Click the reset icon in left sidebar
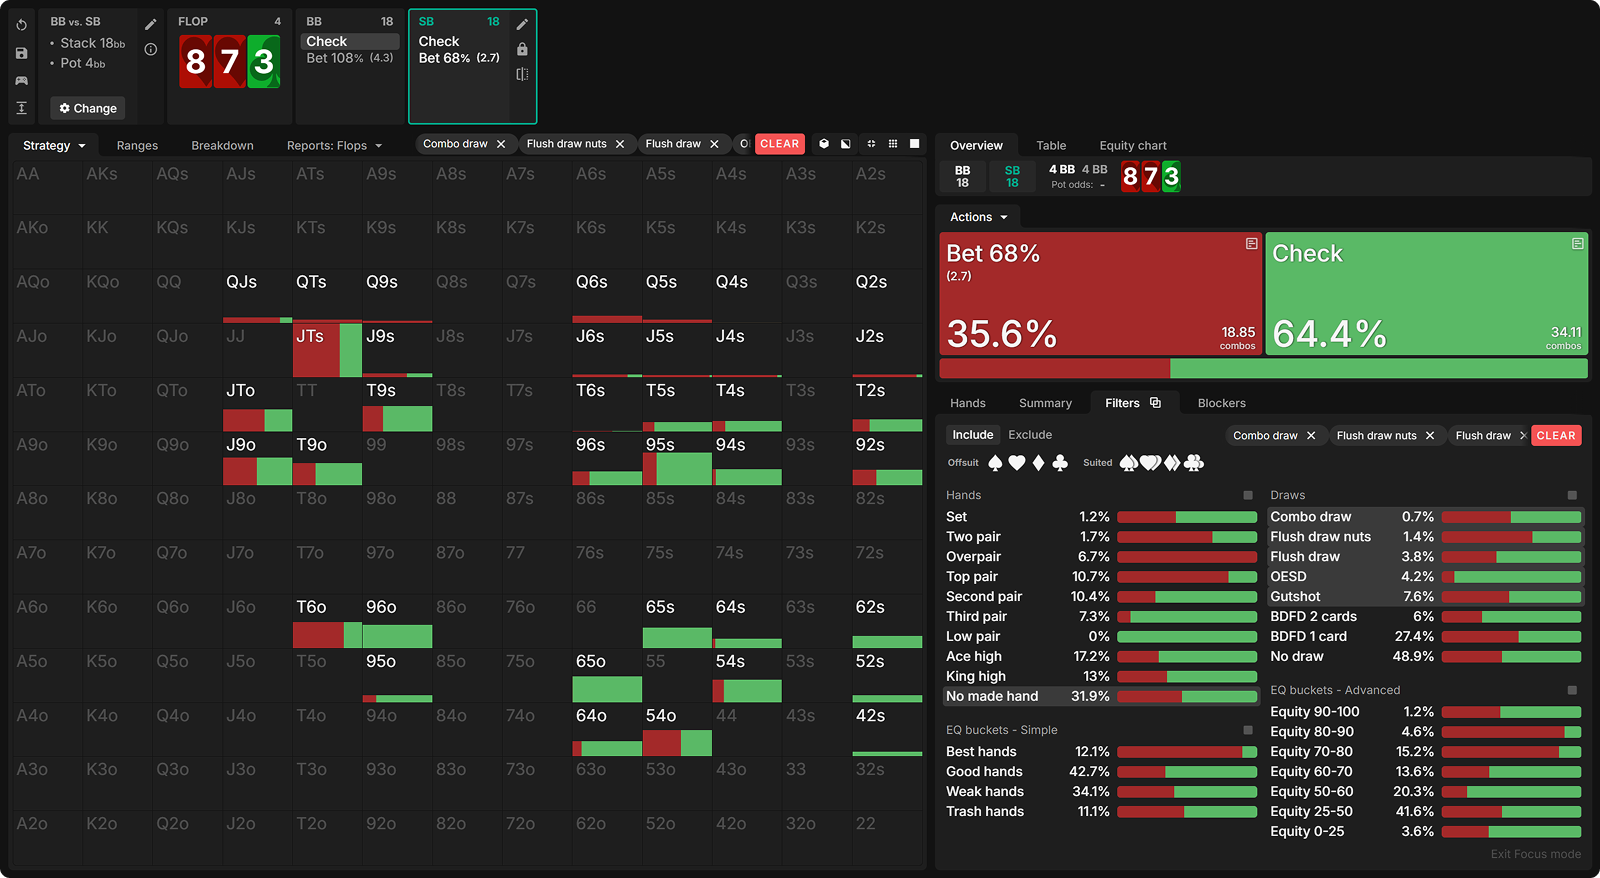The height and width of the screenshot is (878, 1600). [x=21, y=25]
